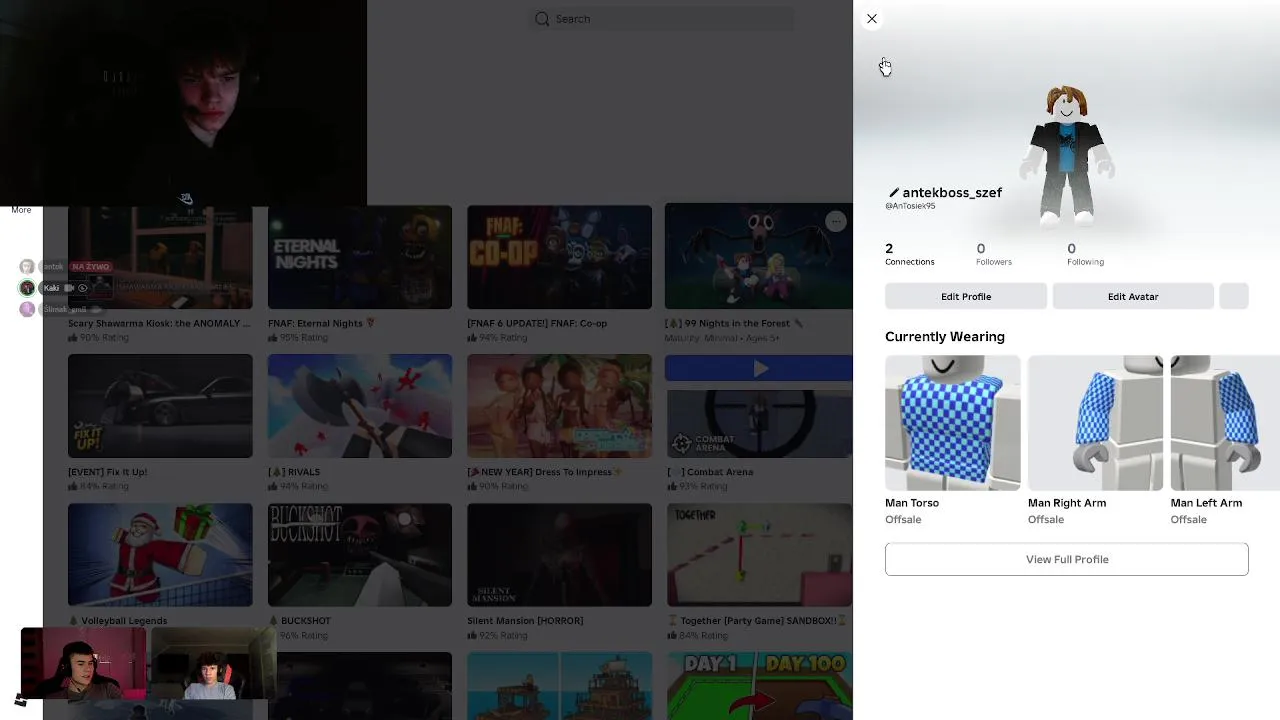This screenshot has width=1280, height=720.
Task: Click the RIVALS title text
Action: [x=300, y=472]
